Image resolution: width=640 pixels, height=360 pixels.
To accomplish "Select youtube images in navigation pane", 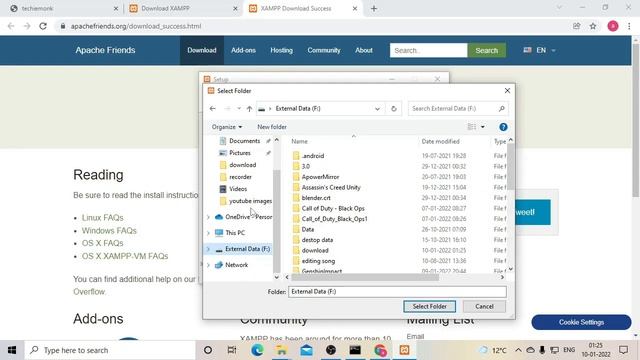I will pos(246,201).
